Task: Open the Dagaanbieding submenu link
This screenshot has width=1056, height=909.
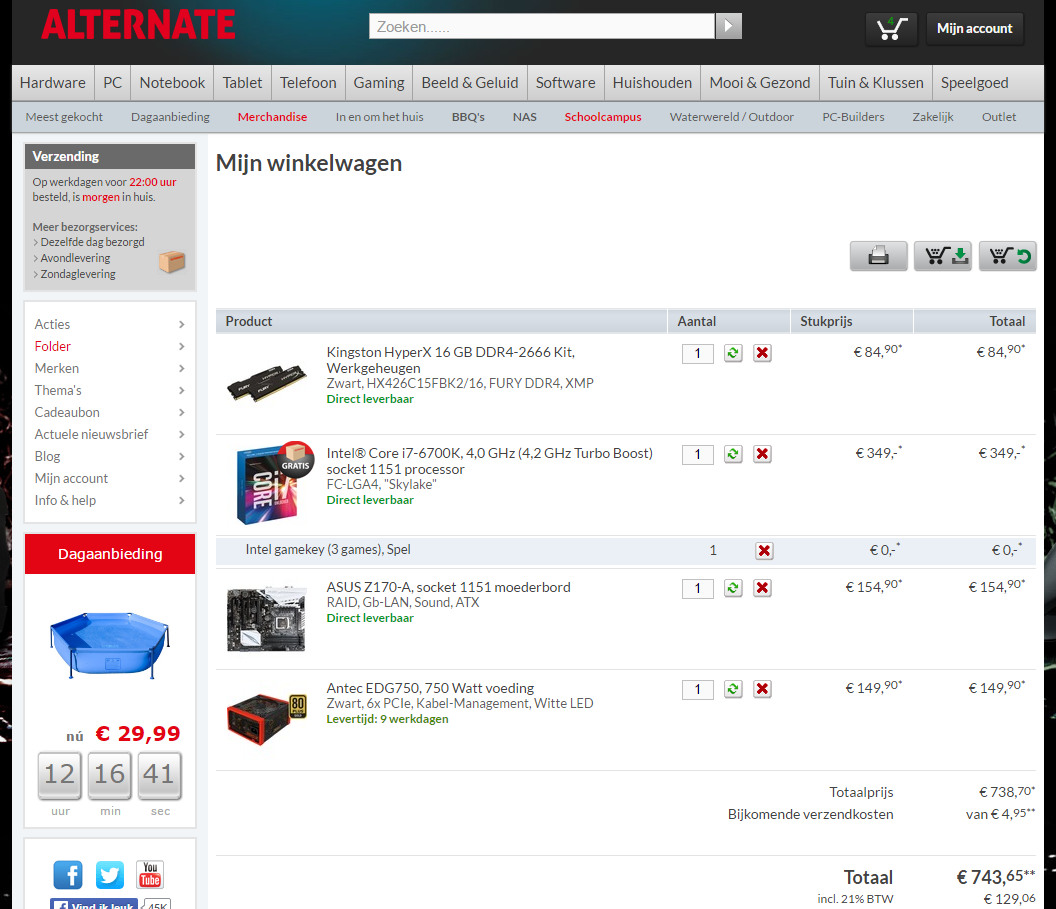Action: tap(170, 117)
